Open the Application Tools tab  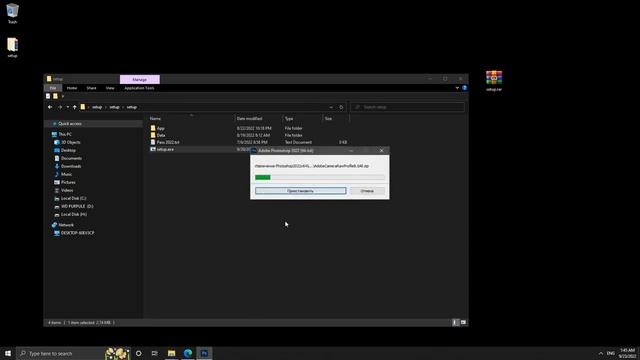click(139, 88)
